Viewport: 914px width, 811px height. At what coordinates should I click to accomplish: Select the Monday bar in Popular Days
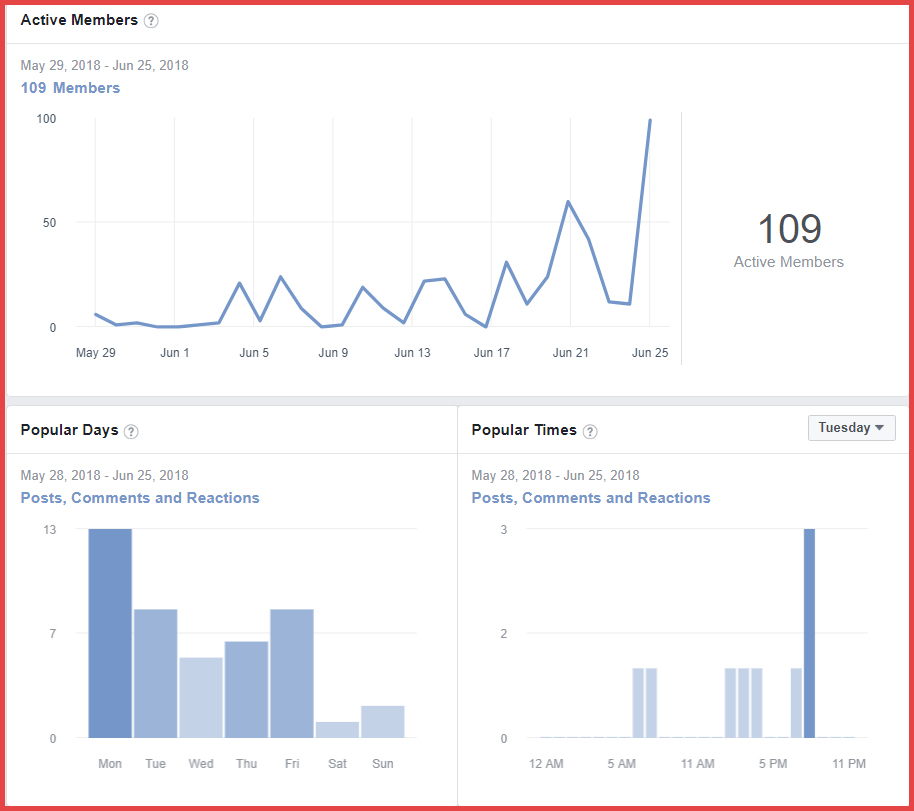tap(110, 633)
